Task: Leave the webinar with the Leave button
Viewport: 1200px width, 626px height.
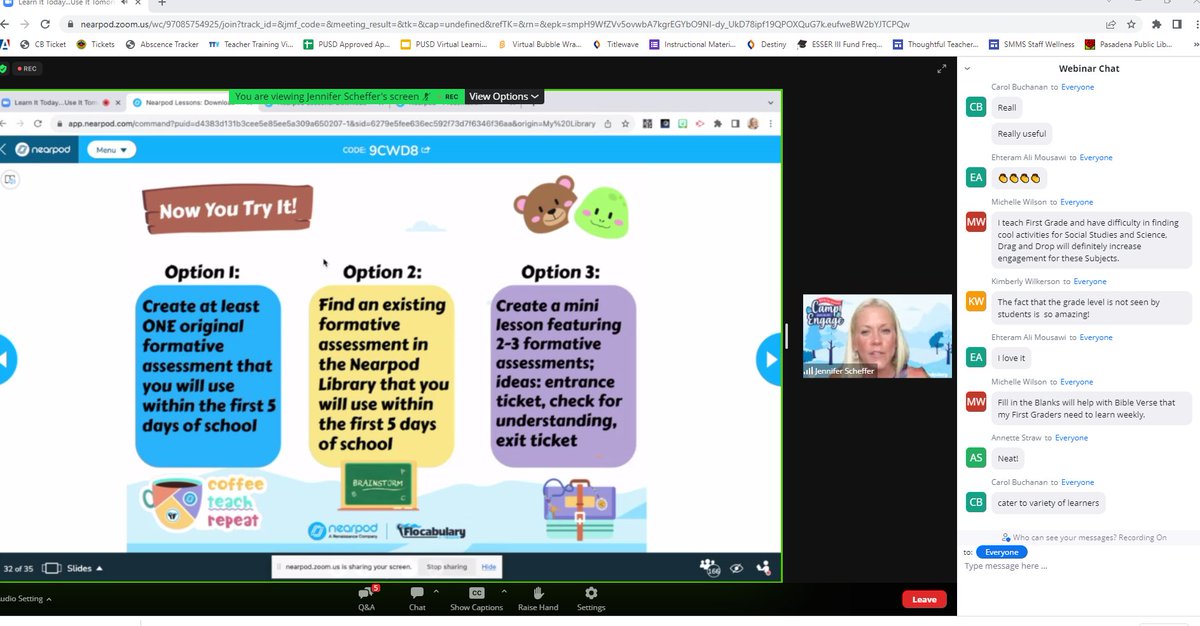Action: point(924,599)
